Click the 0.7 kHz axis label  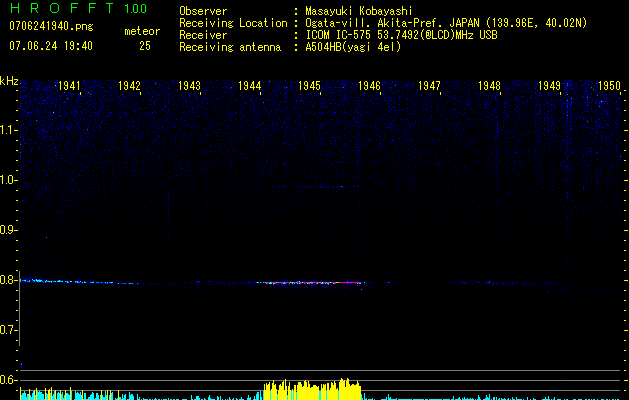[8, 330]
